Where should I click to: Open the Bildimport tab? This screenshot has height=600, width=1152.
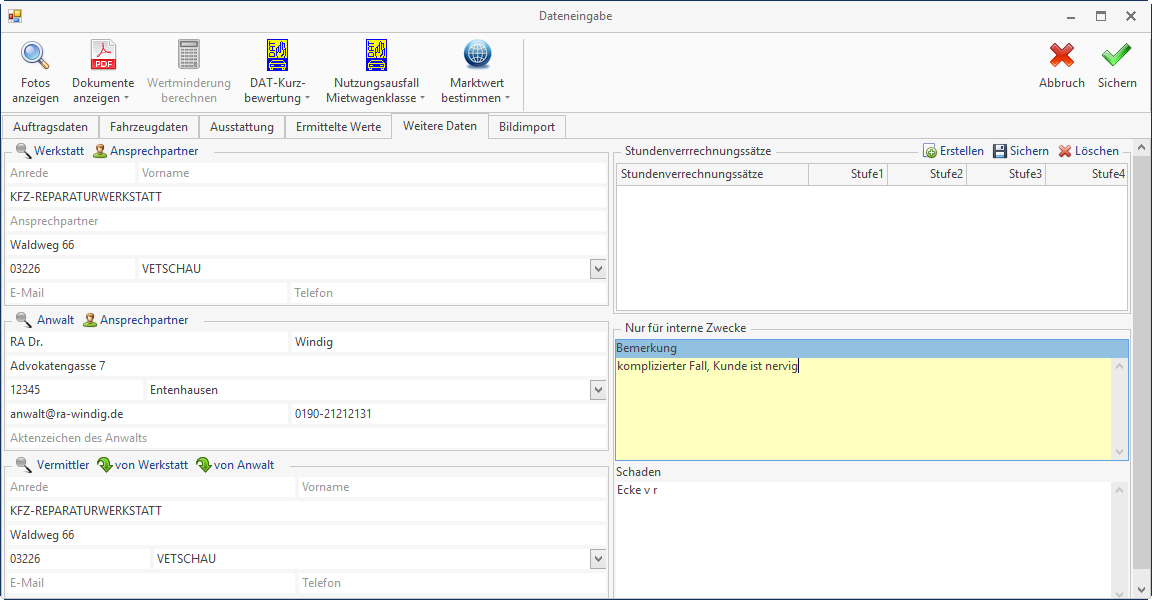click(x=527, y=127)
